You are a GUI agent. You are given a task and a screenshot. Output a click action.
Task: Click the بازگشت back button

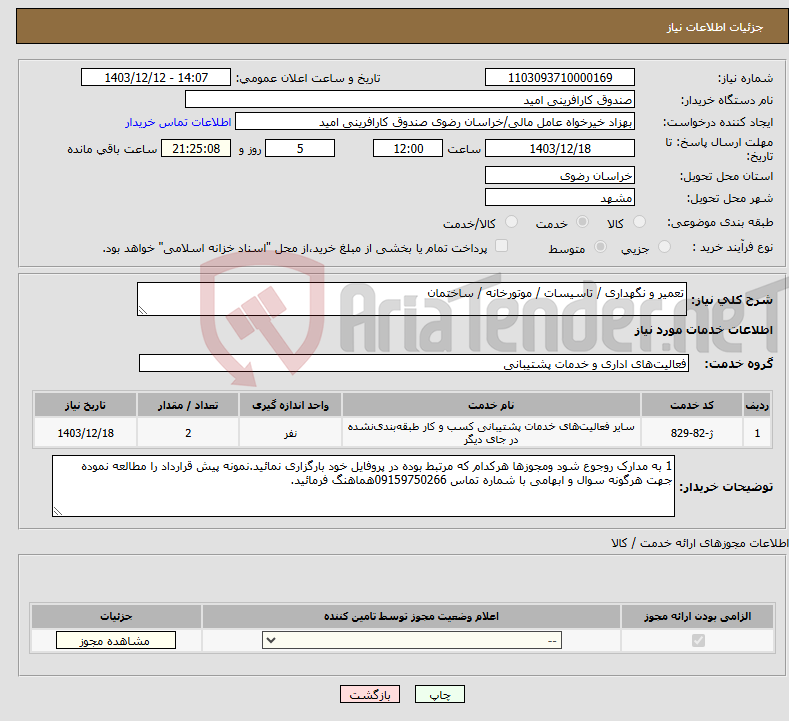[370, 694]
